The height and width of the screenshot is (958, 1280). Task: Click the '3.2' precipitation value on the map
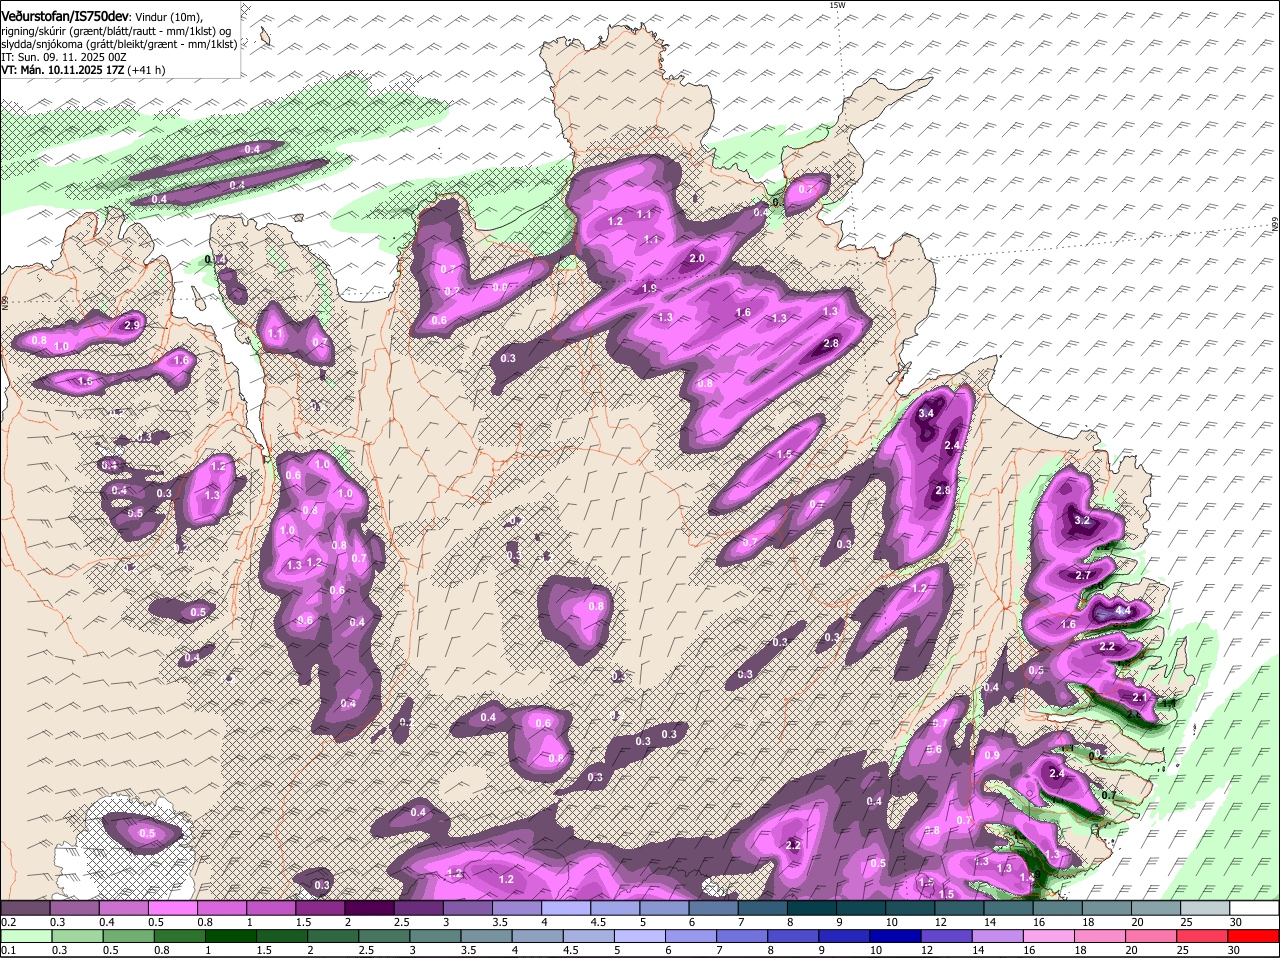point(1082,520)
